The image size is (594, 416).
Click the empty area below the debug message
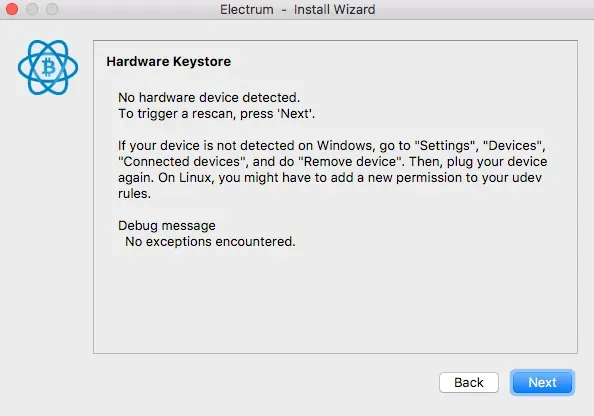(335, 301)
